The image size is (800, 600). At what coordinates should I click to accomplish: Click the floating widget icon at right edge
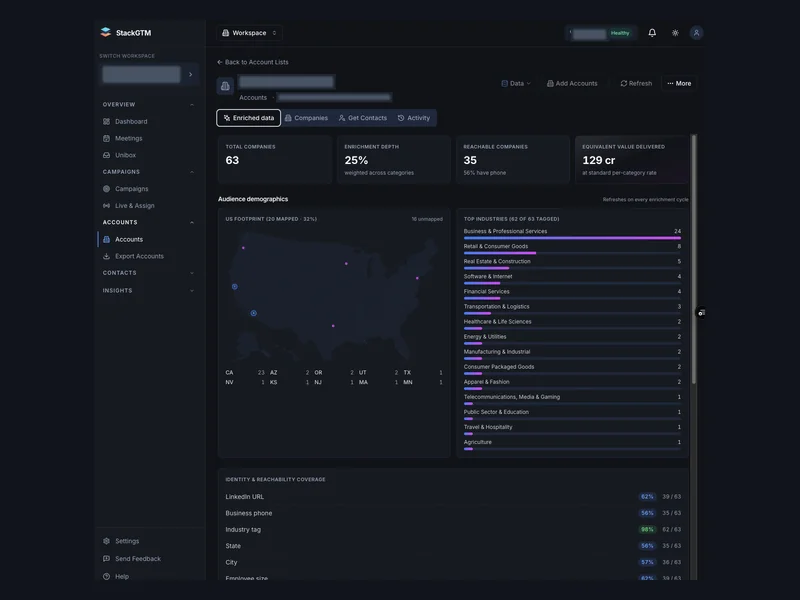coord(702,313)
